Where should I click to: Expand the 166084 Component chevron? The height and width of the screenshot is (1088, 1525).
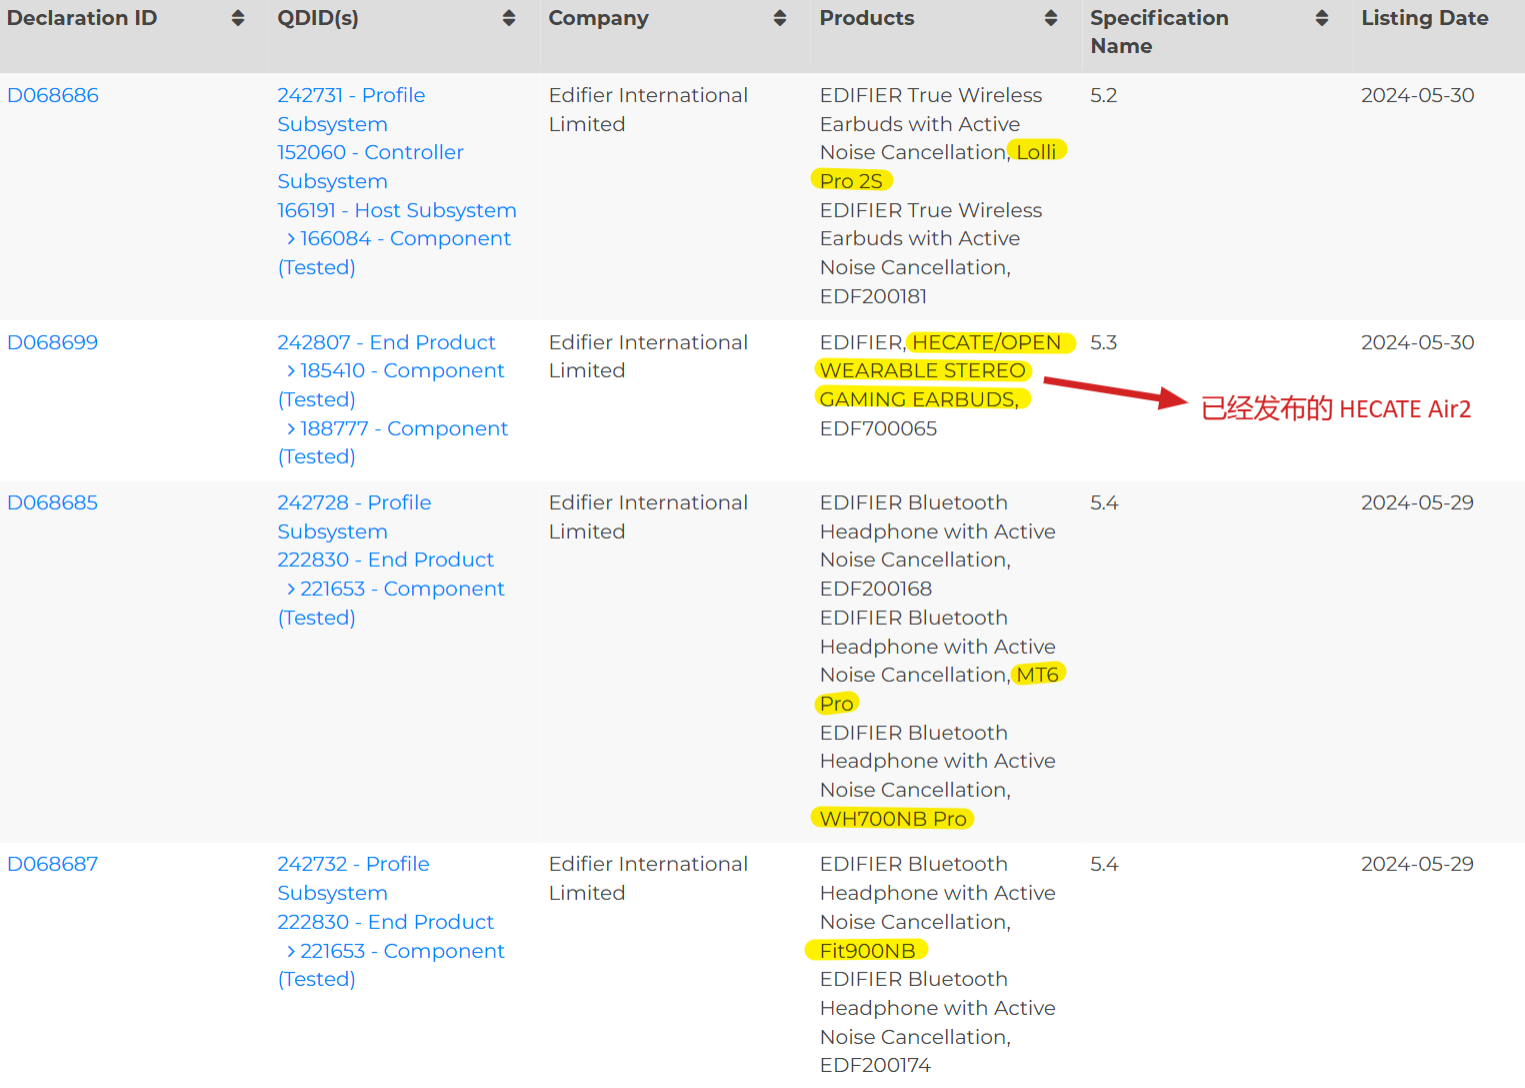[x=291, y=239]
